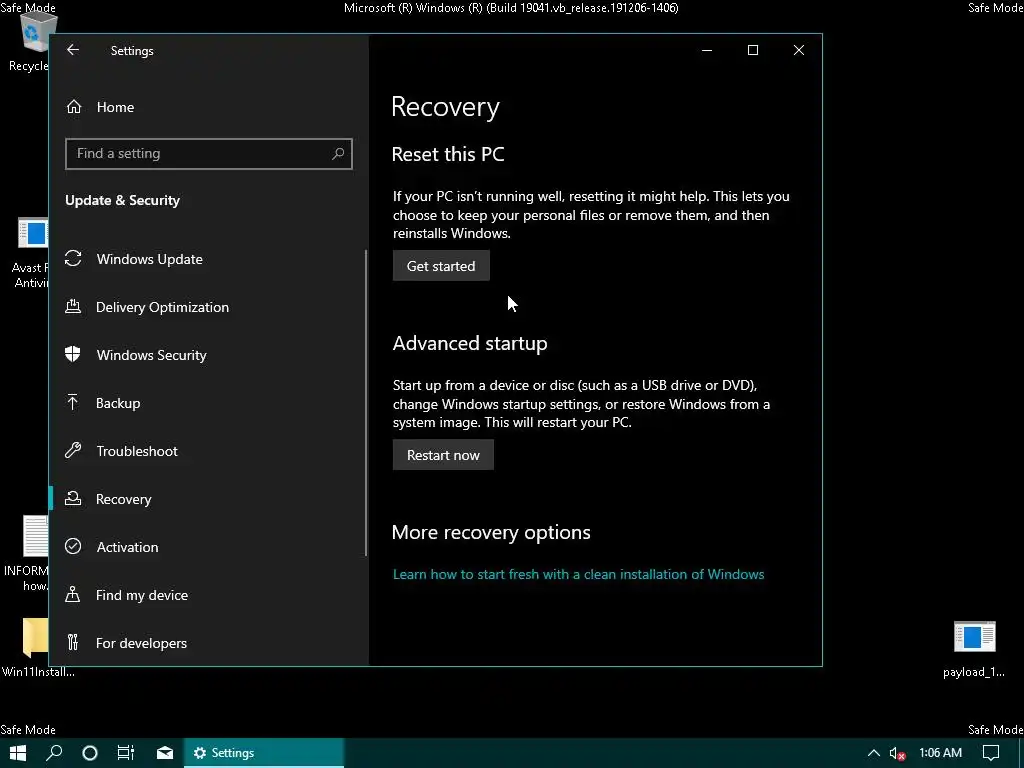Open the Action Center notifications icon
The image size is (1024, 768).
991,753
